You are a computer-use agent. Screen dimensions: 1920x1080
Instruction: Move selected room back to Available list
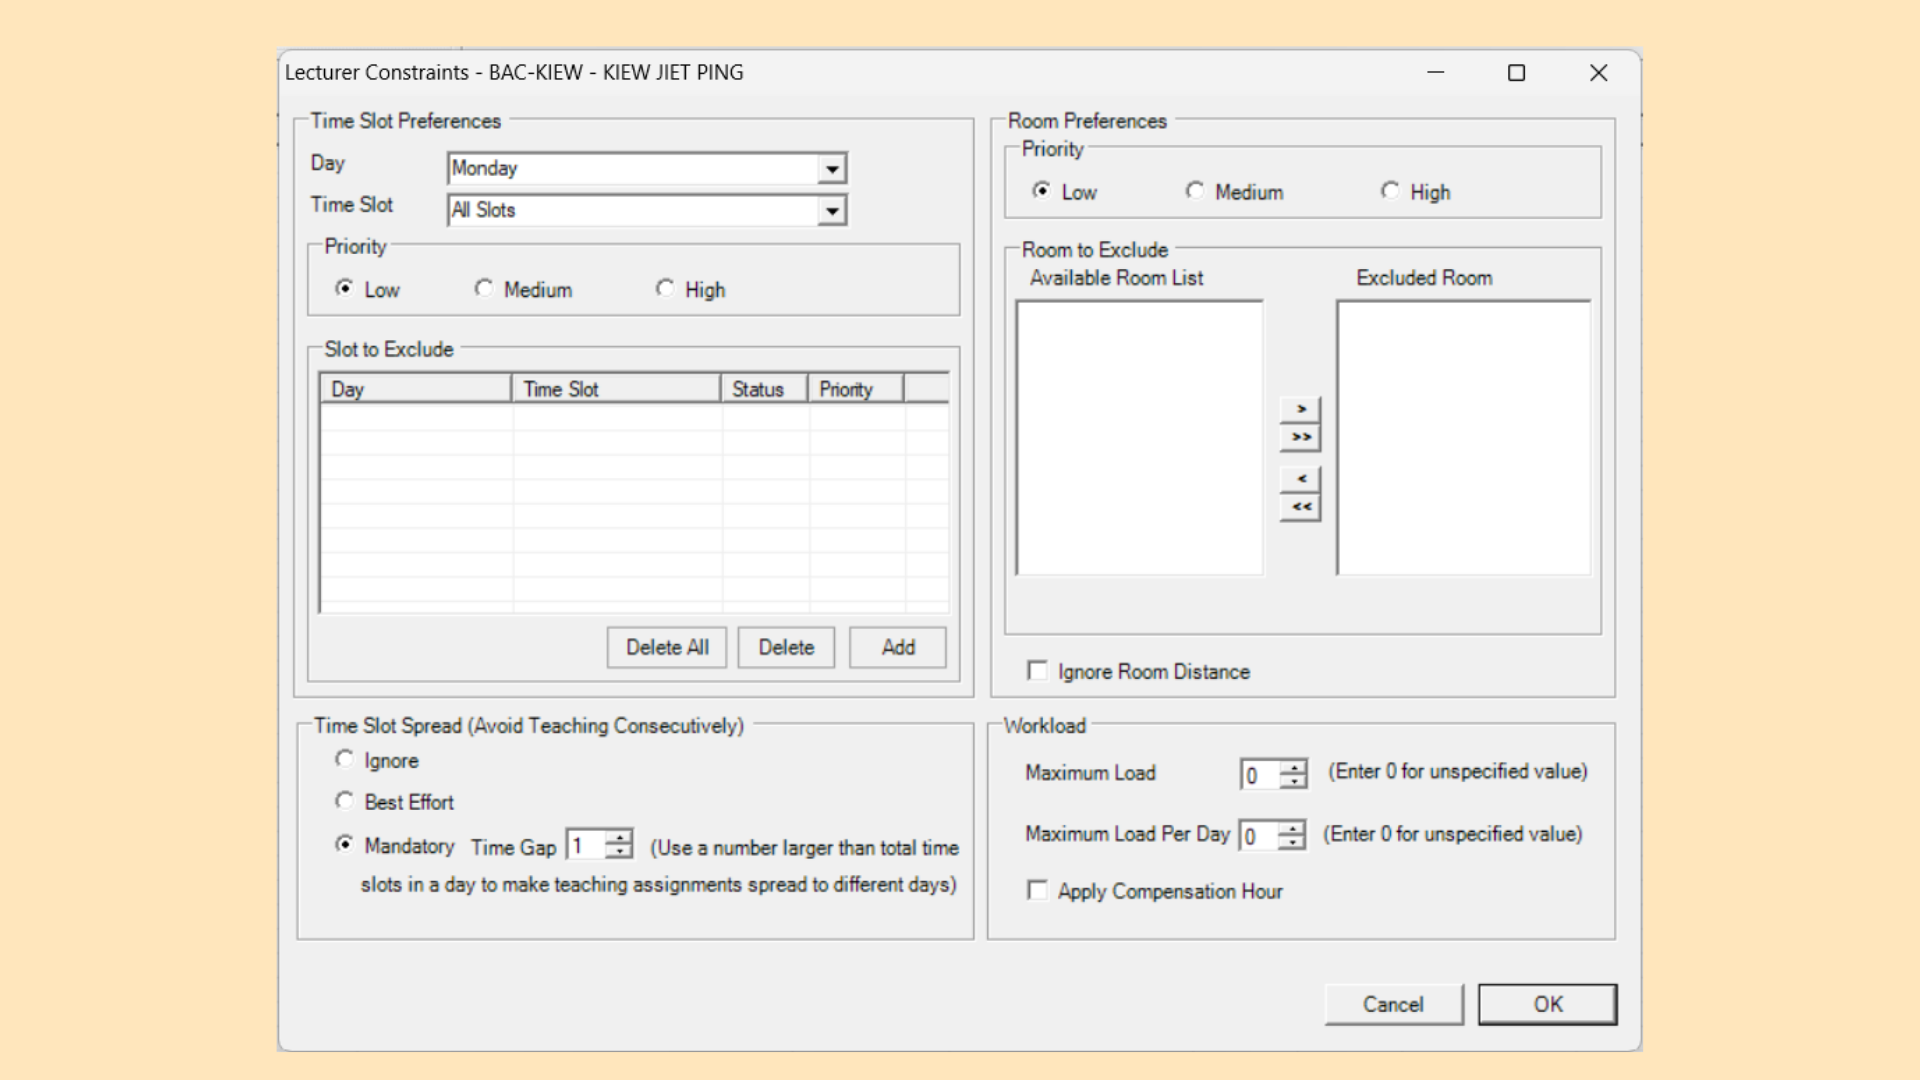pyautogui.click(x=1300, y=479)
